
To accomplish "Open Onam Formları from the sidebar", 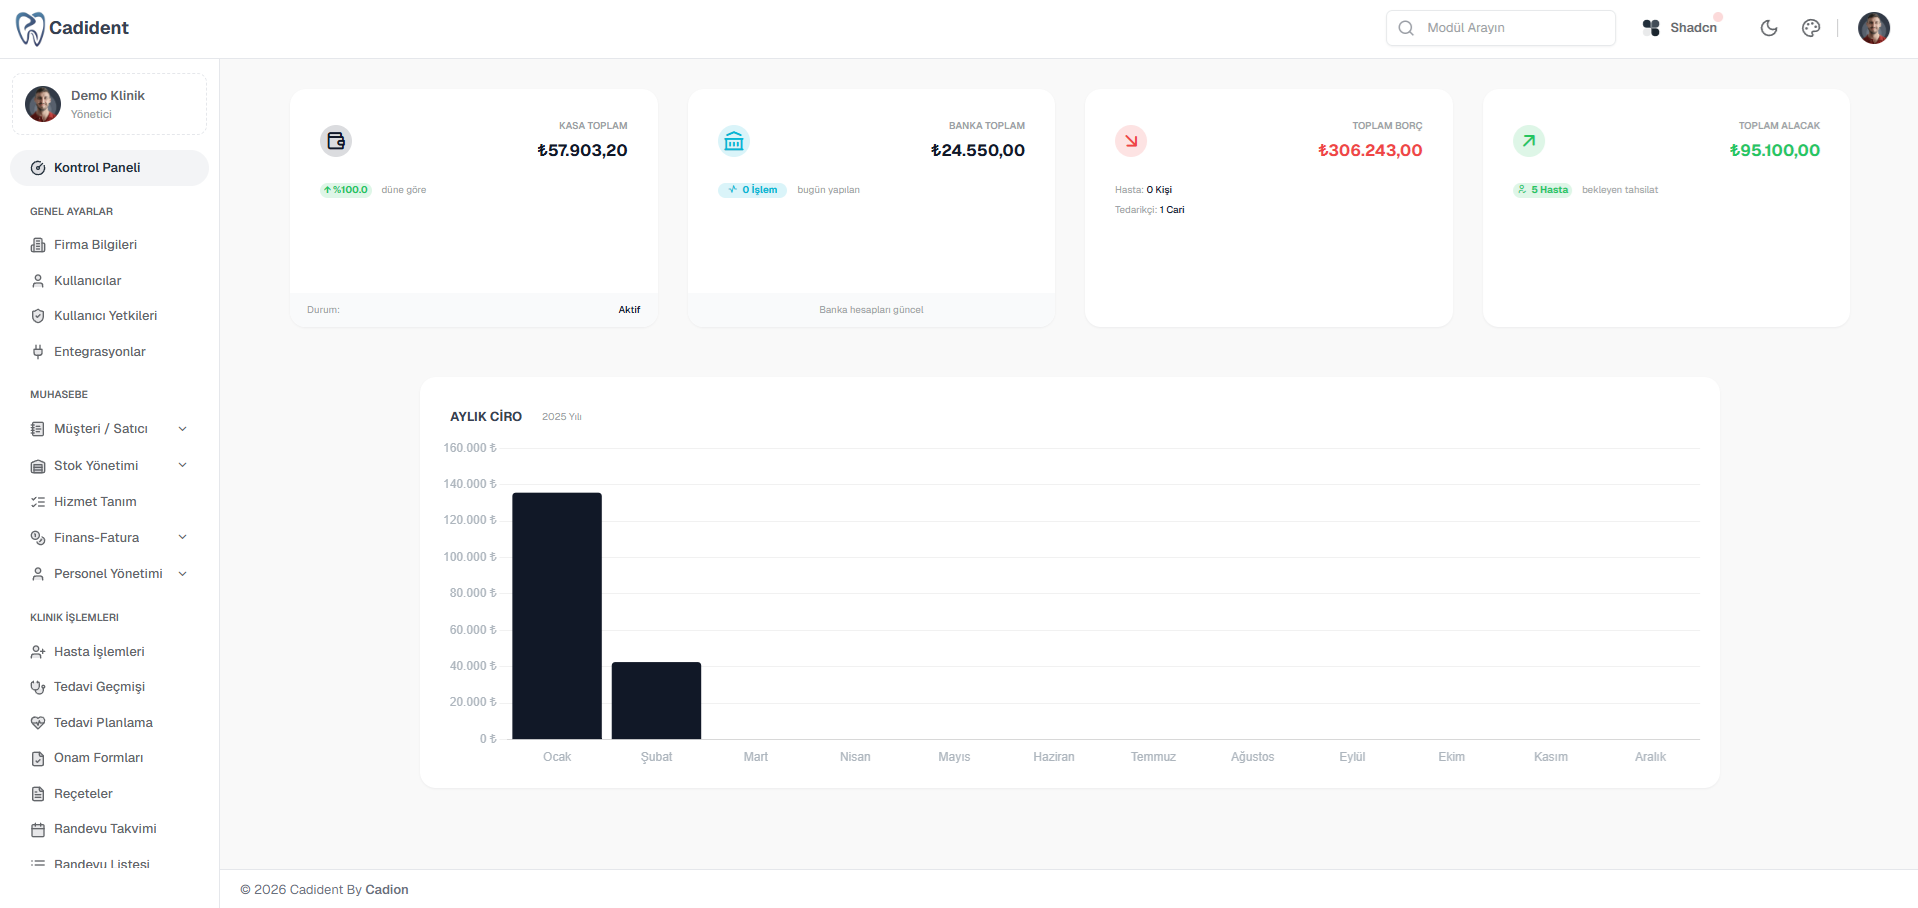I will [95, 757].
